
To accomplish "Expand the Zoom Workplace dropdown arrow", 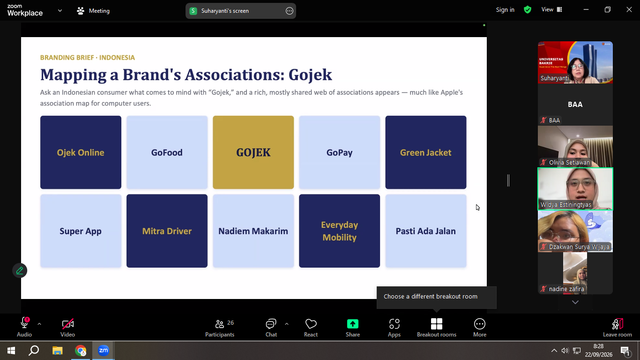I will coord(60,11).
